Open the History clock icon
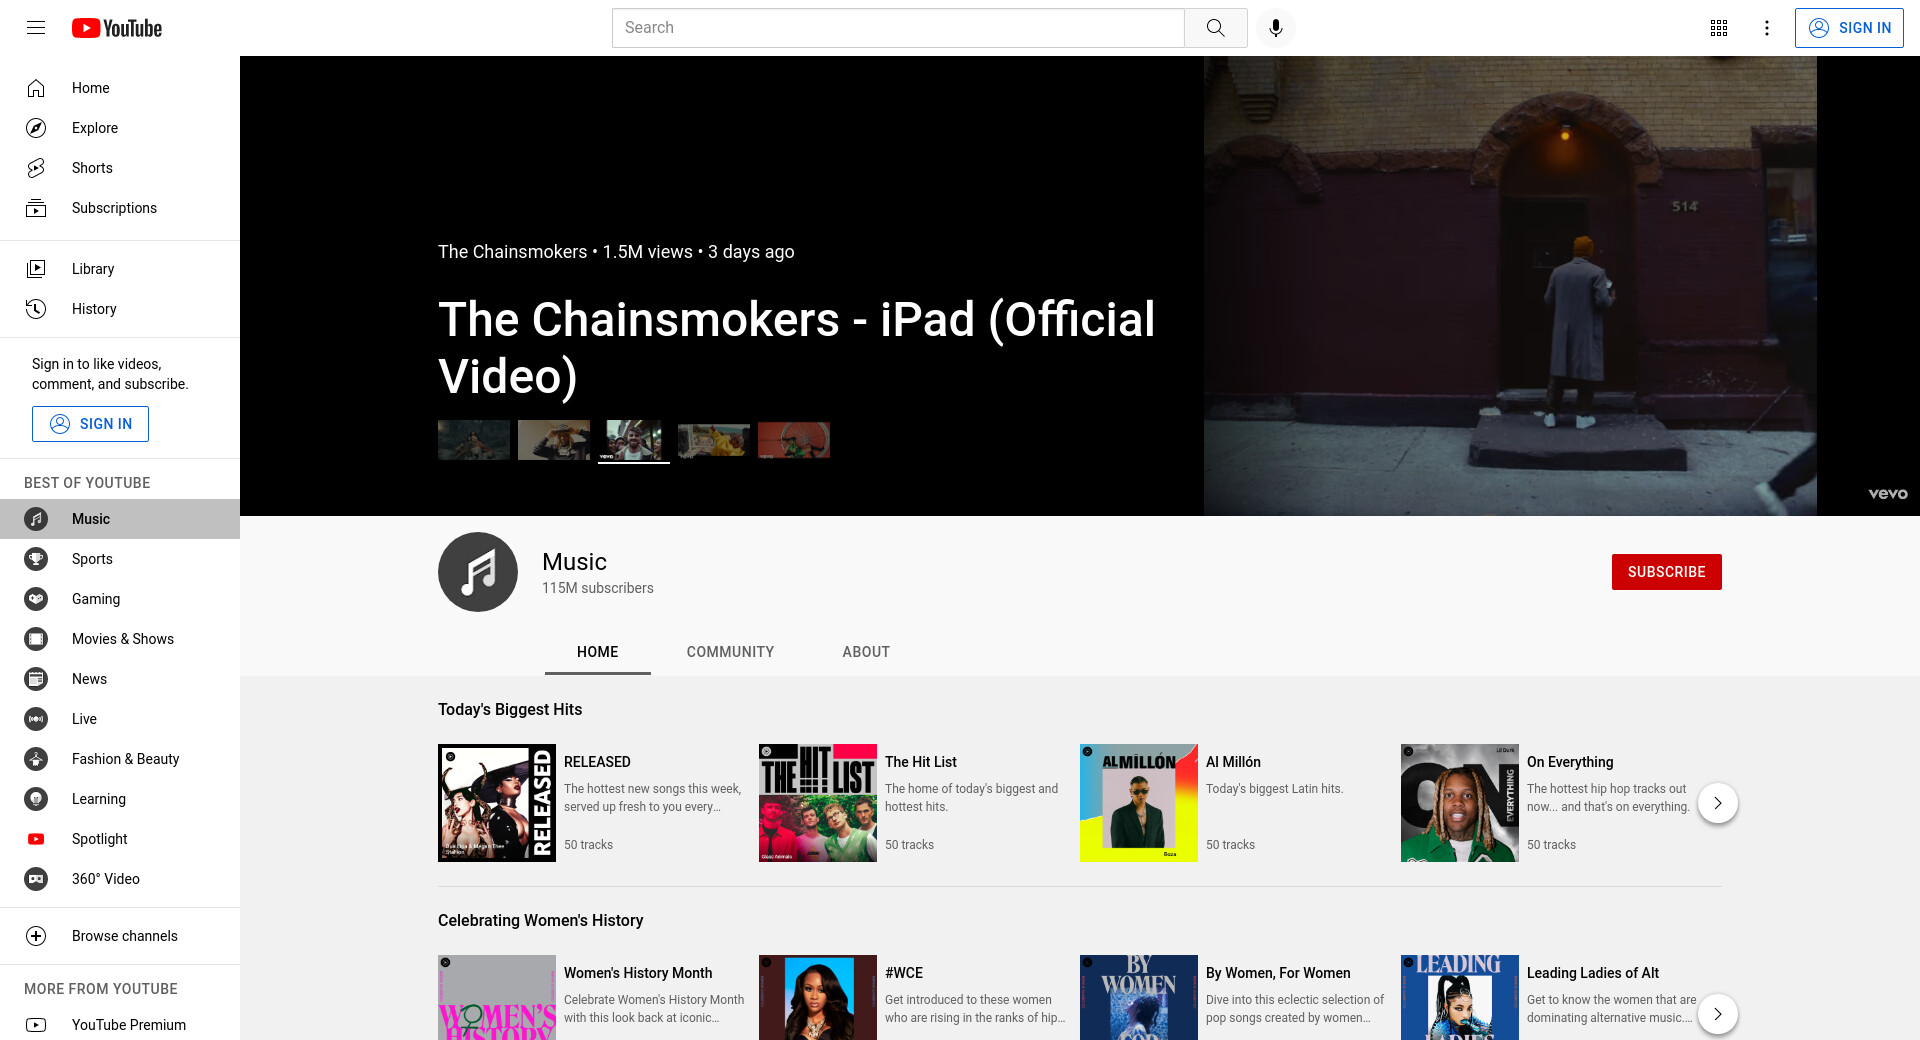Image resolution: width=1920 pixels, height=1040 pixels. coord(36,309)
